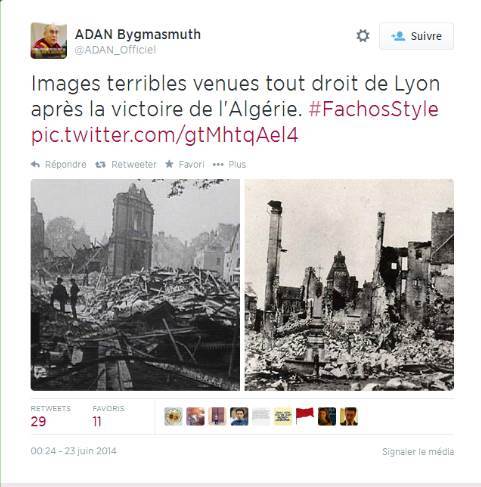This screenshot has width=481, height=487.
Task: Open the right photo of destroyed buildings
Action: pos(349,285)
